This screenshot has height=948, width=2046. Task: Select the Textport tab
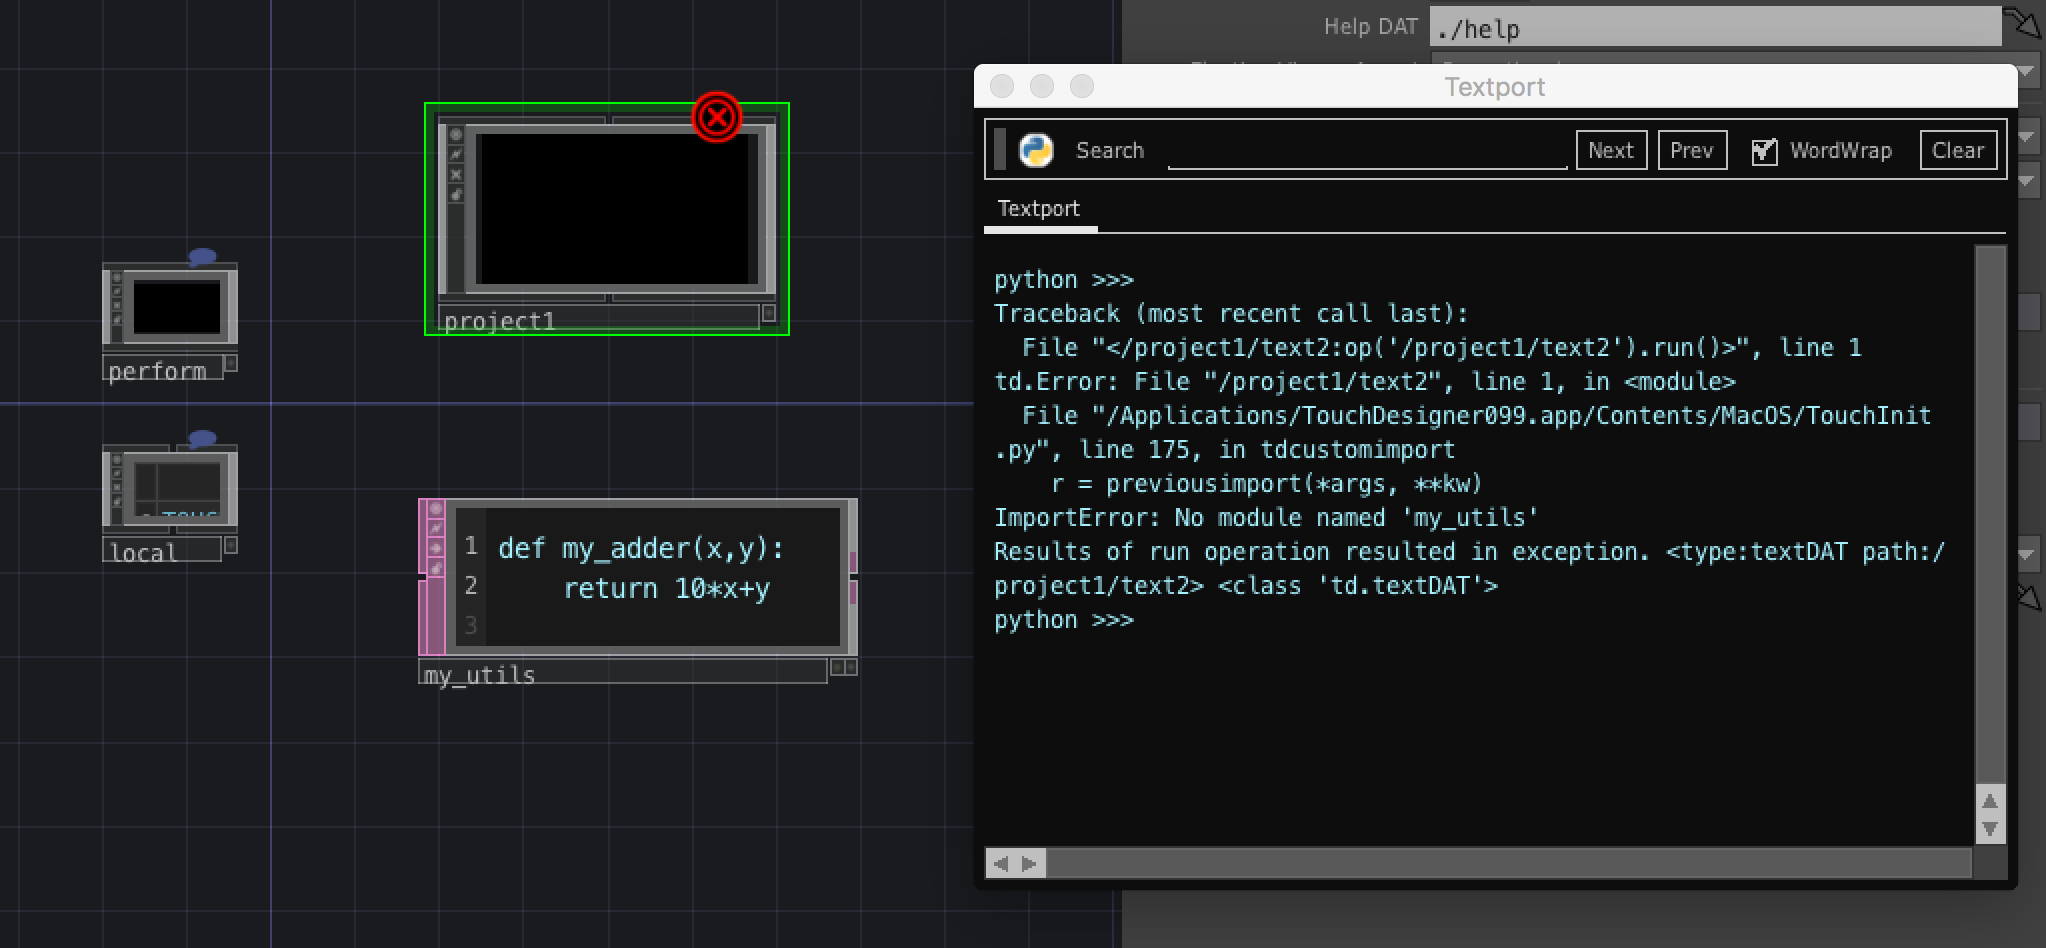1037,208
